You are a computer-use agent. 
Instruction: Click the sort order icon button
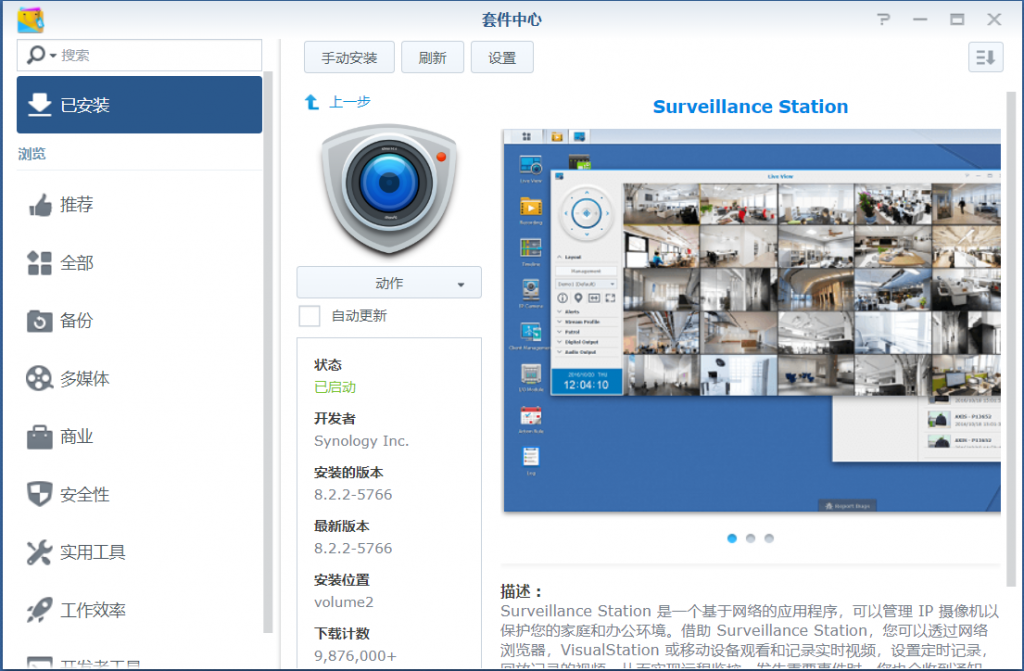[x=985, y=57]
